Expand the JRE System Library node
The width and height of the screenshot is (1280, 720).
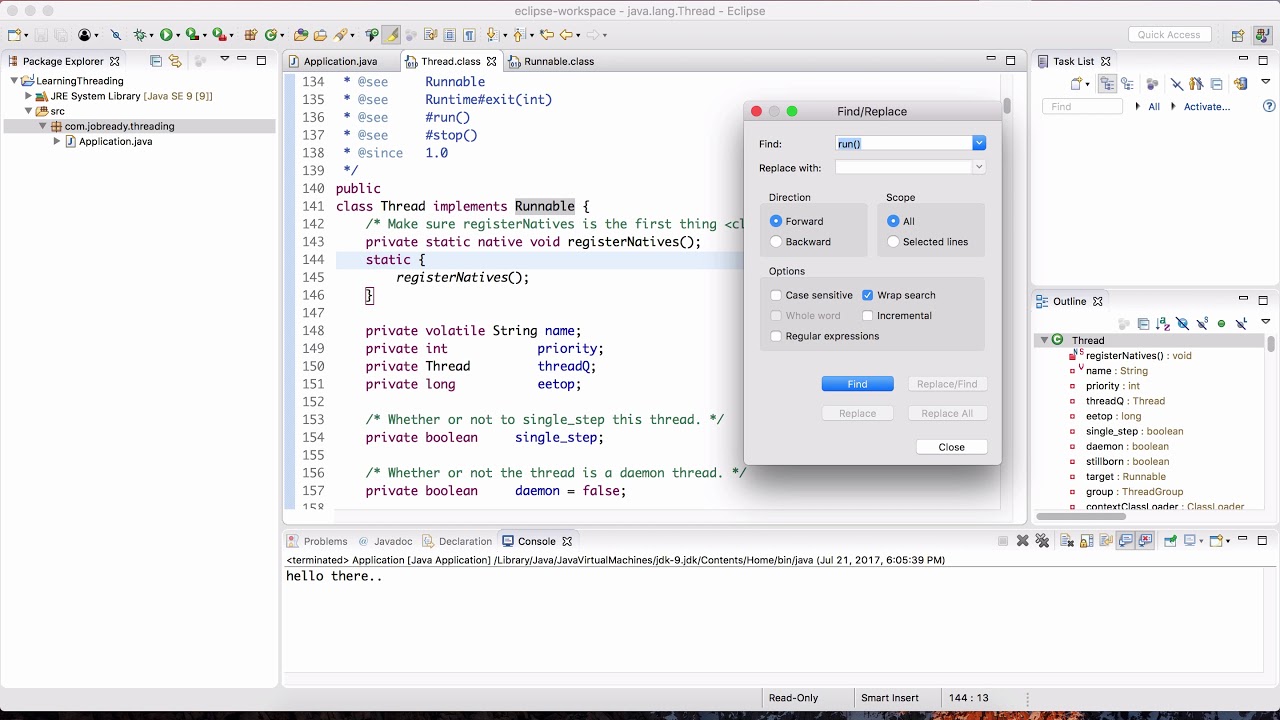click(27, 96)
